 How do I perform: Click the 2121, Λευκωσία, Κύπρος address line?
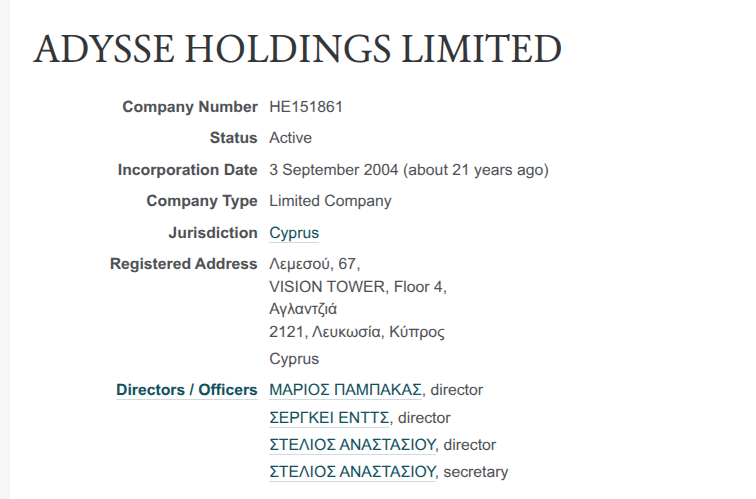pyautogui.click(x=357, y=332)
